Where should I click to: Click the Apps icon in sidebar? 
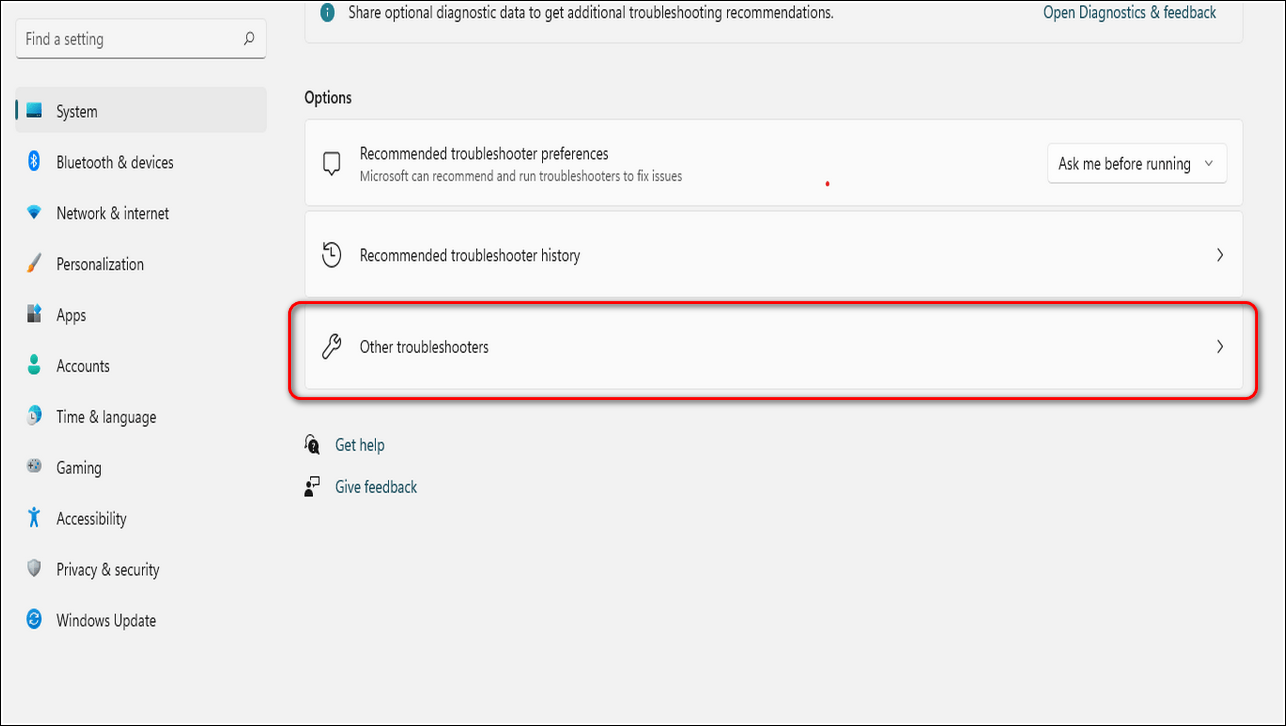click(34, 315)
